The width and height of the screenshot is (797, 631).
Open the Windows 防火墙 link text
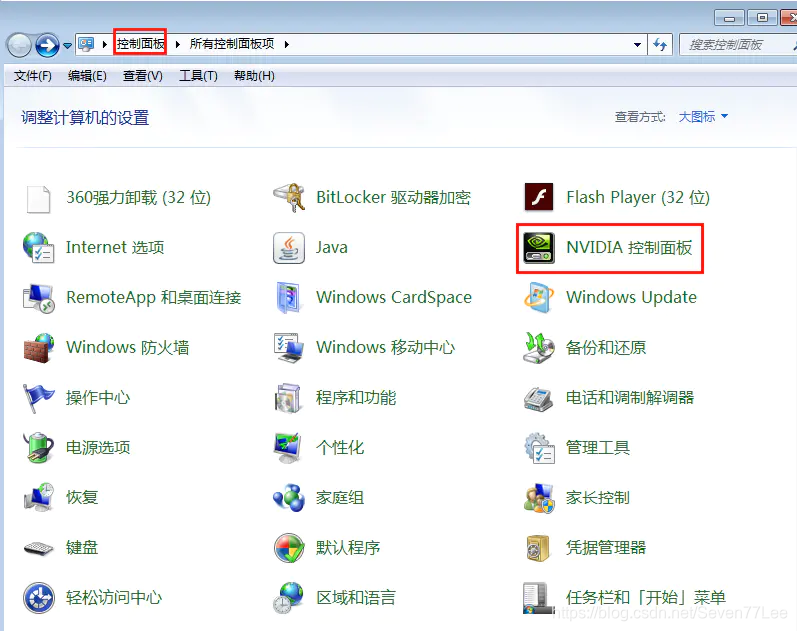tap(128, 348)
